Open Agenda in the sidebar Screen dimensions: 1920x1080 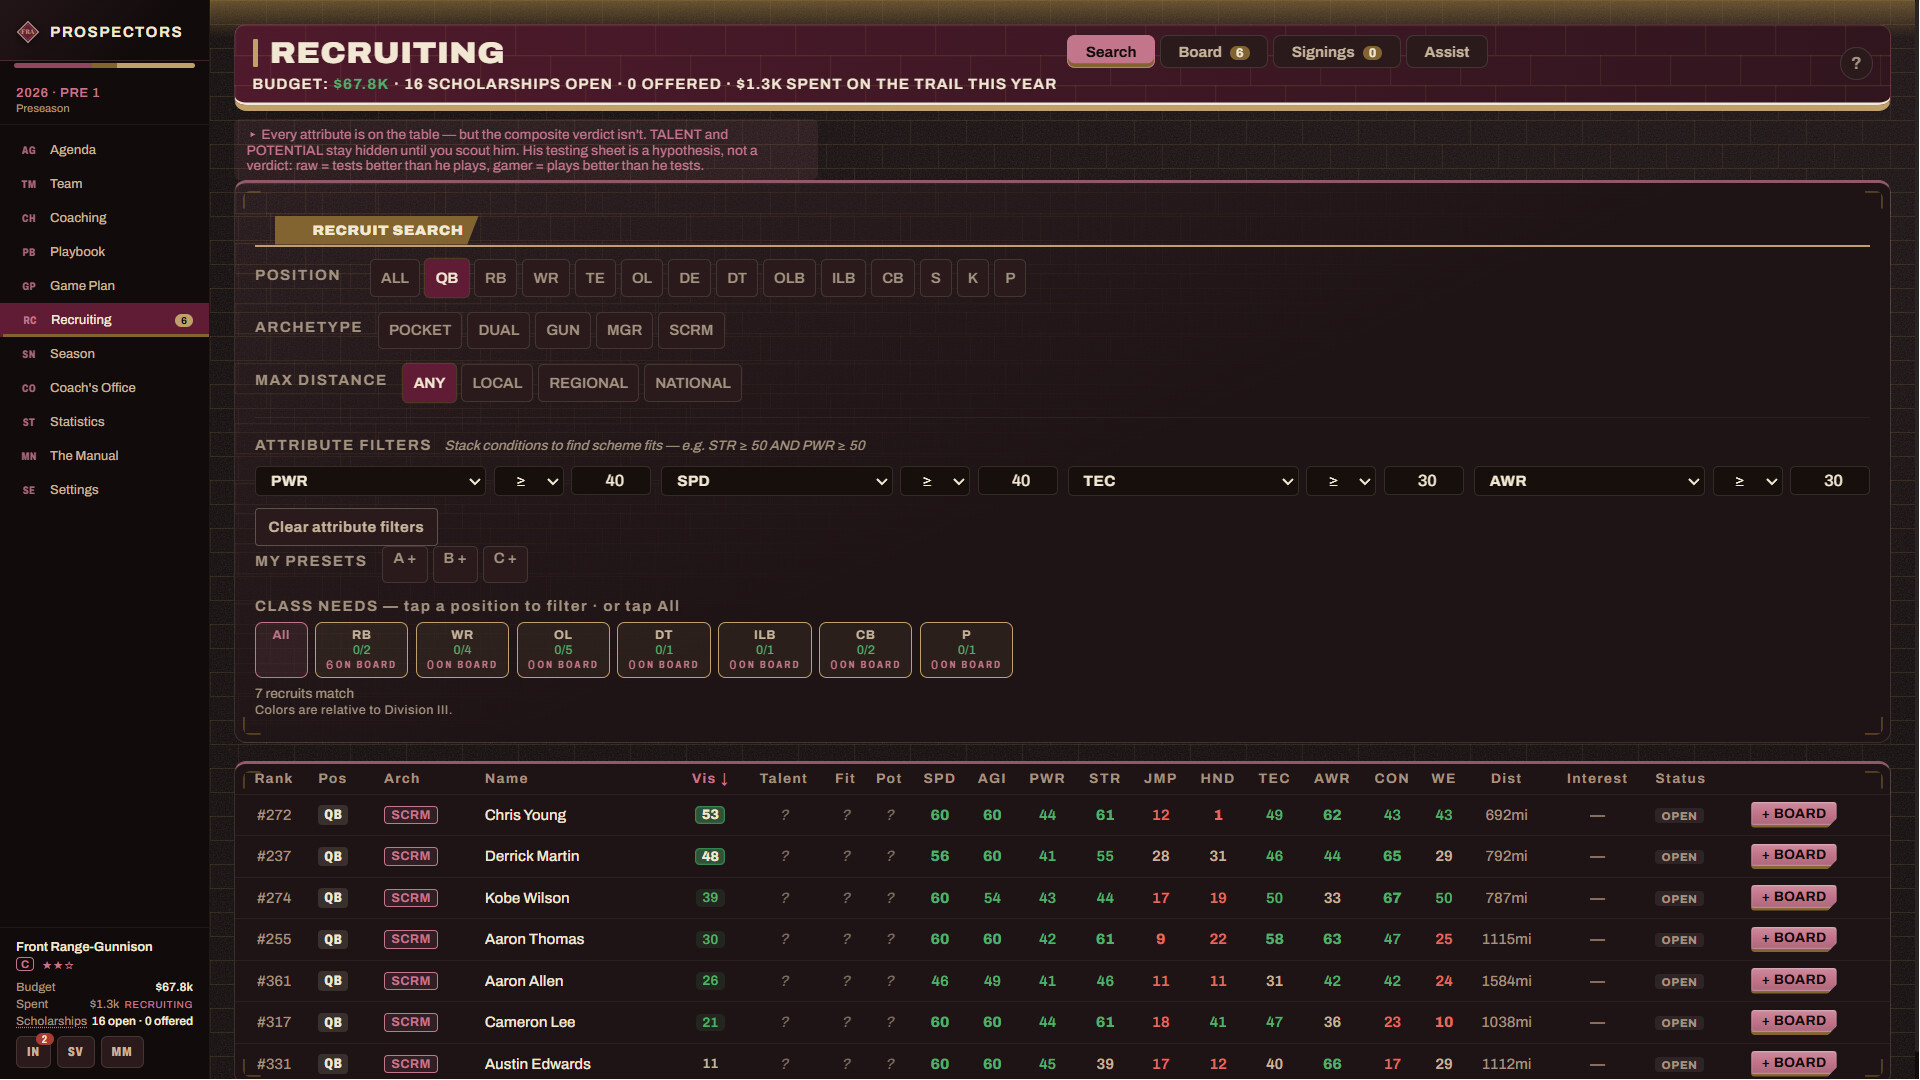pos(104,150)
